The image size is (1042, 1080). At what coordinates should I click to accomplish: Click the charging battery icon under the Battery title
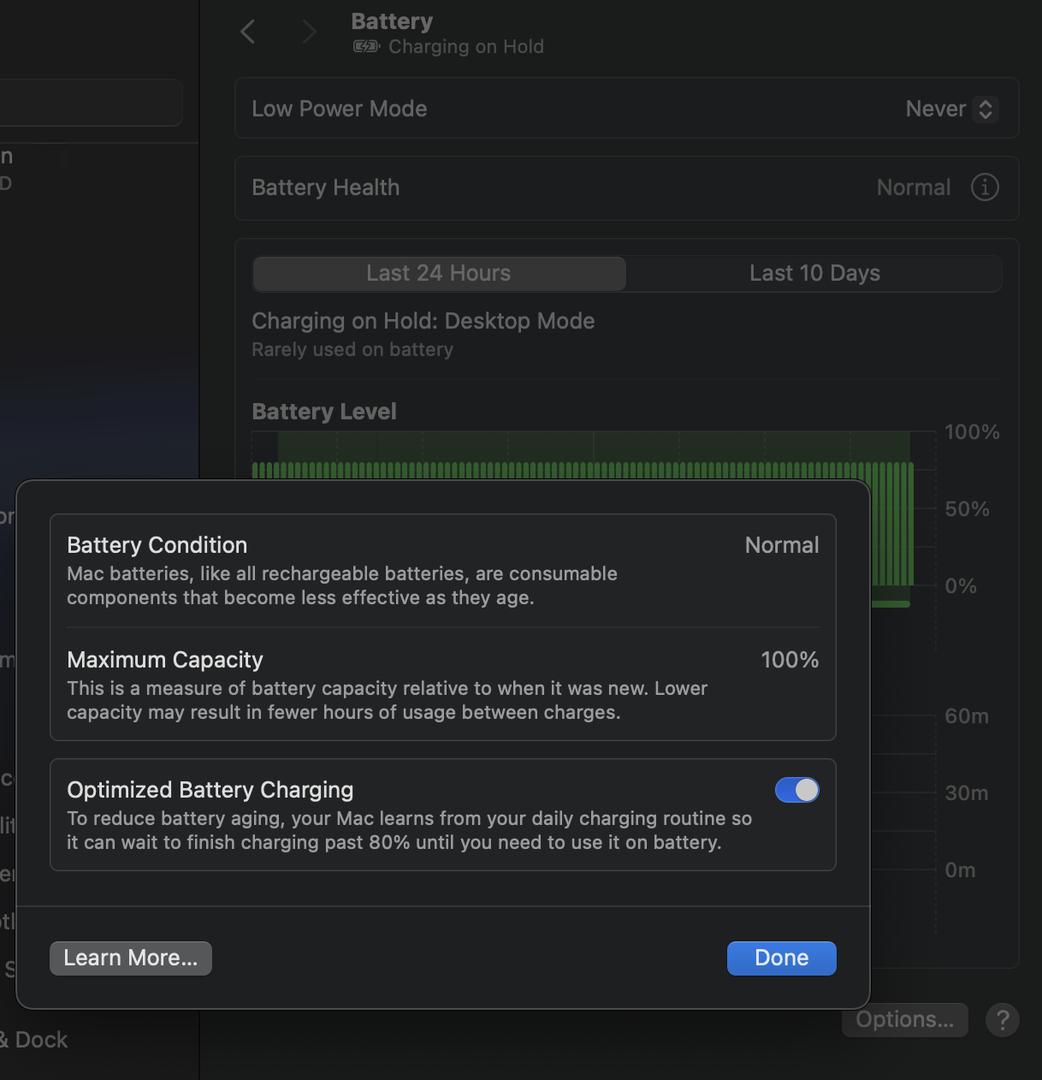(366, 47)
